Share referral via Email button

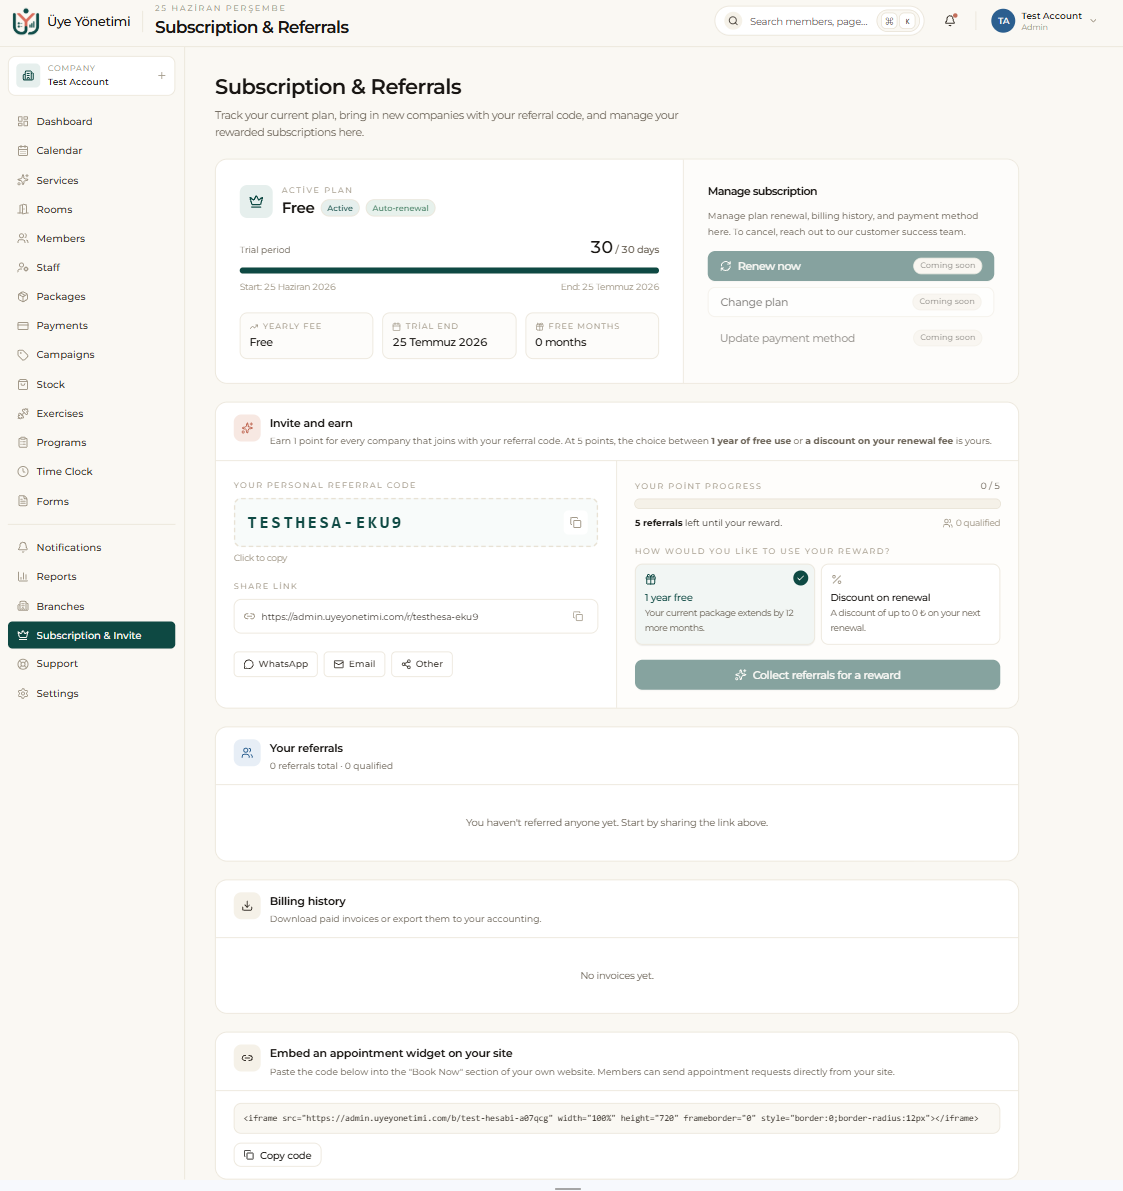[354, 664]
